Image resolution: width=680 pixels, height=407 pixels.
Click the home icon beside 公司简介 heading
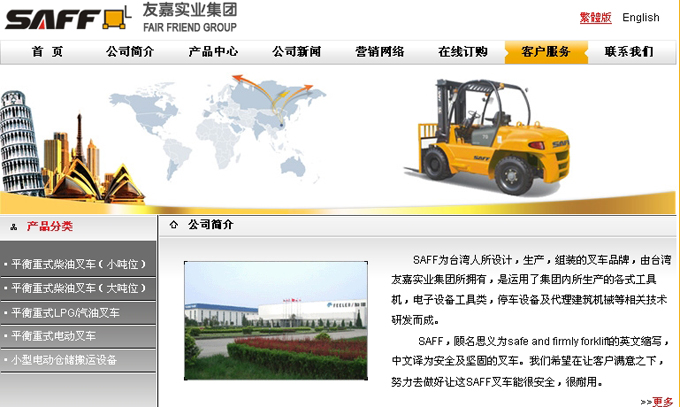click(x=174, y=224)
